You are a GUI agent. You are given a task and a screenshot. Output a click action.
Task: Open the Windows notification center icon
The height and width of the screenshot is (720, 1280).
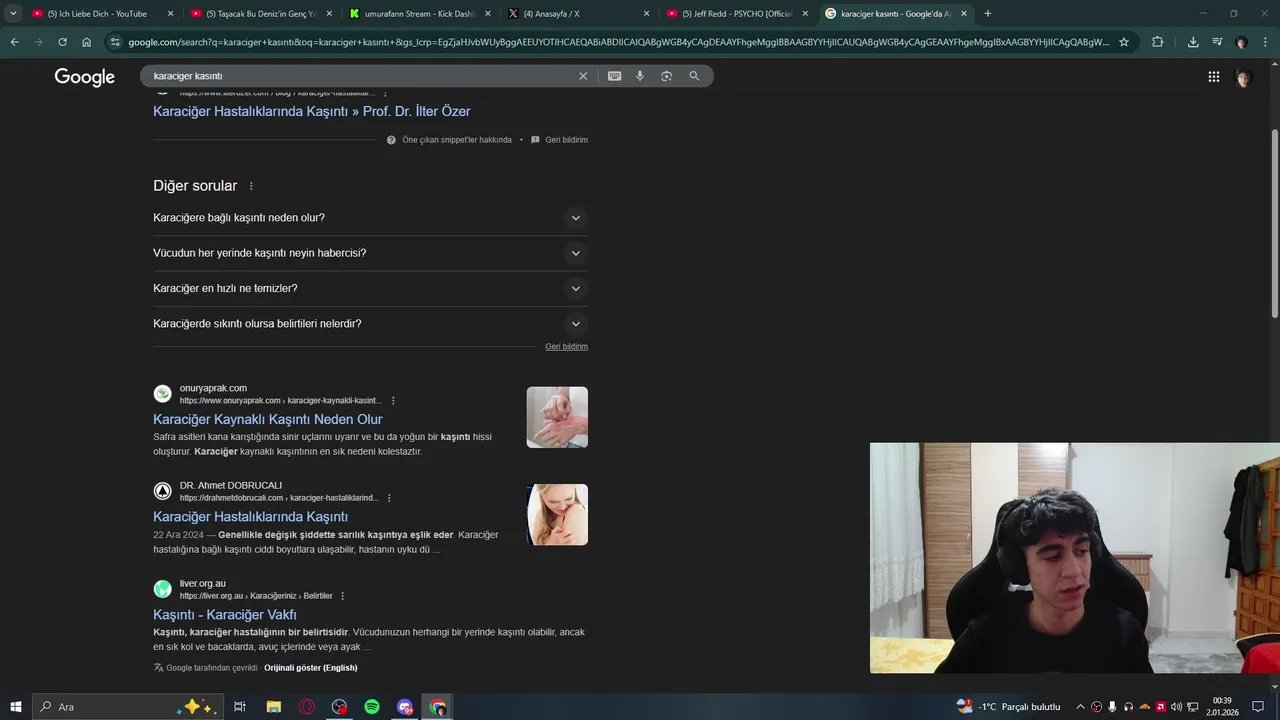click(1258, 707)
